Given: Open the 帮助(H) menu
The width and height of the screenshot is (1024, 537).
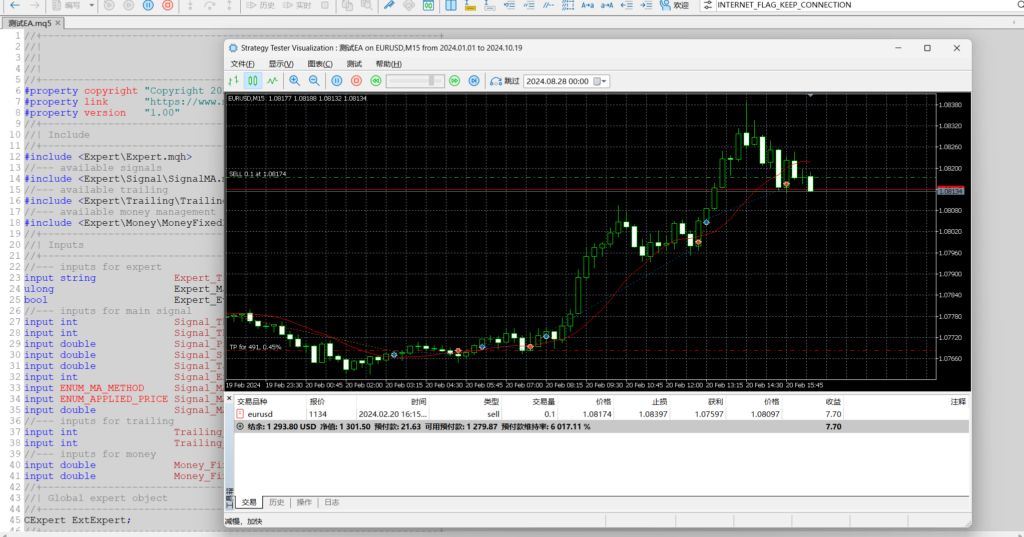Looking at the screenshot, I should tap(389, 64).
